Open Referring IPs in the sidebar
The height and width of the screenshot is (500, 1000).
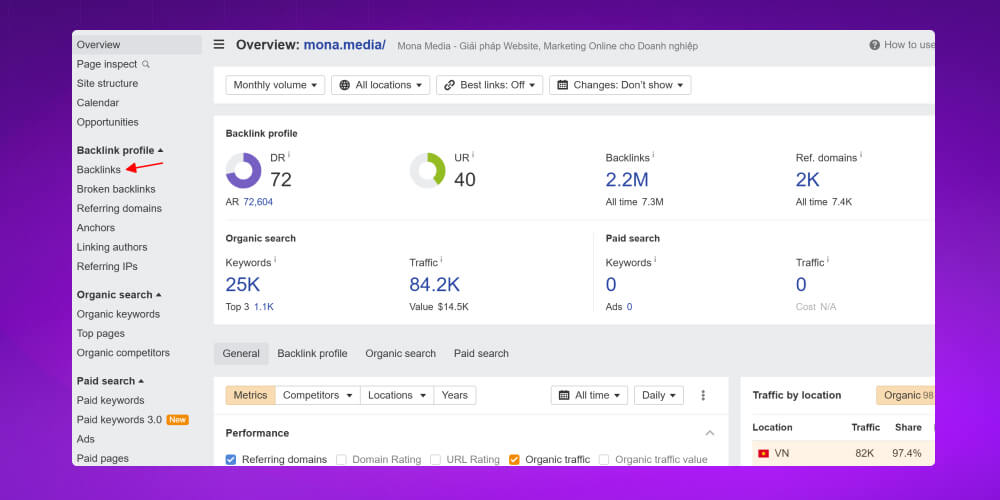coord(107,267)
